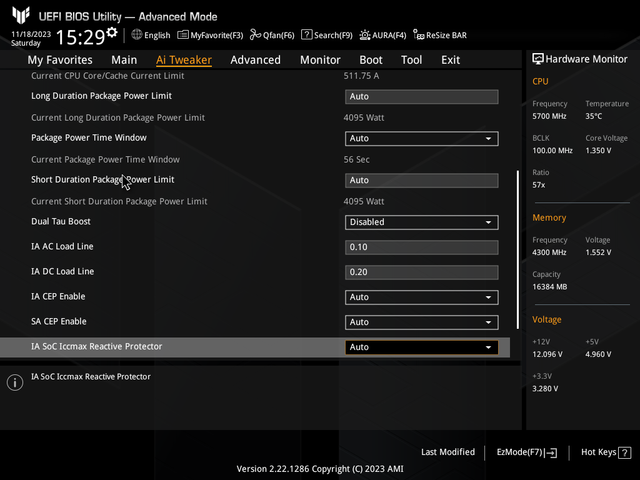Open MyFavorite(F3) list icon
Screen dimensions: 640x480
point(183,35)
